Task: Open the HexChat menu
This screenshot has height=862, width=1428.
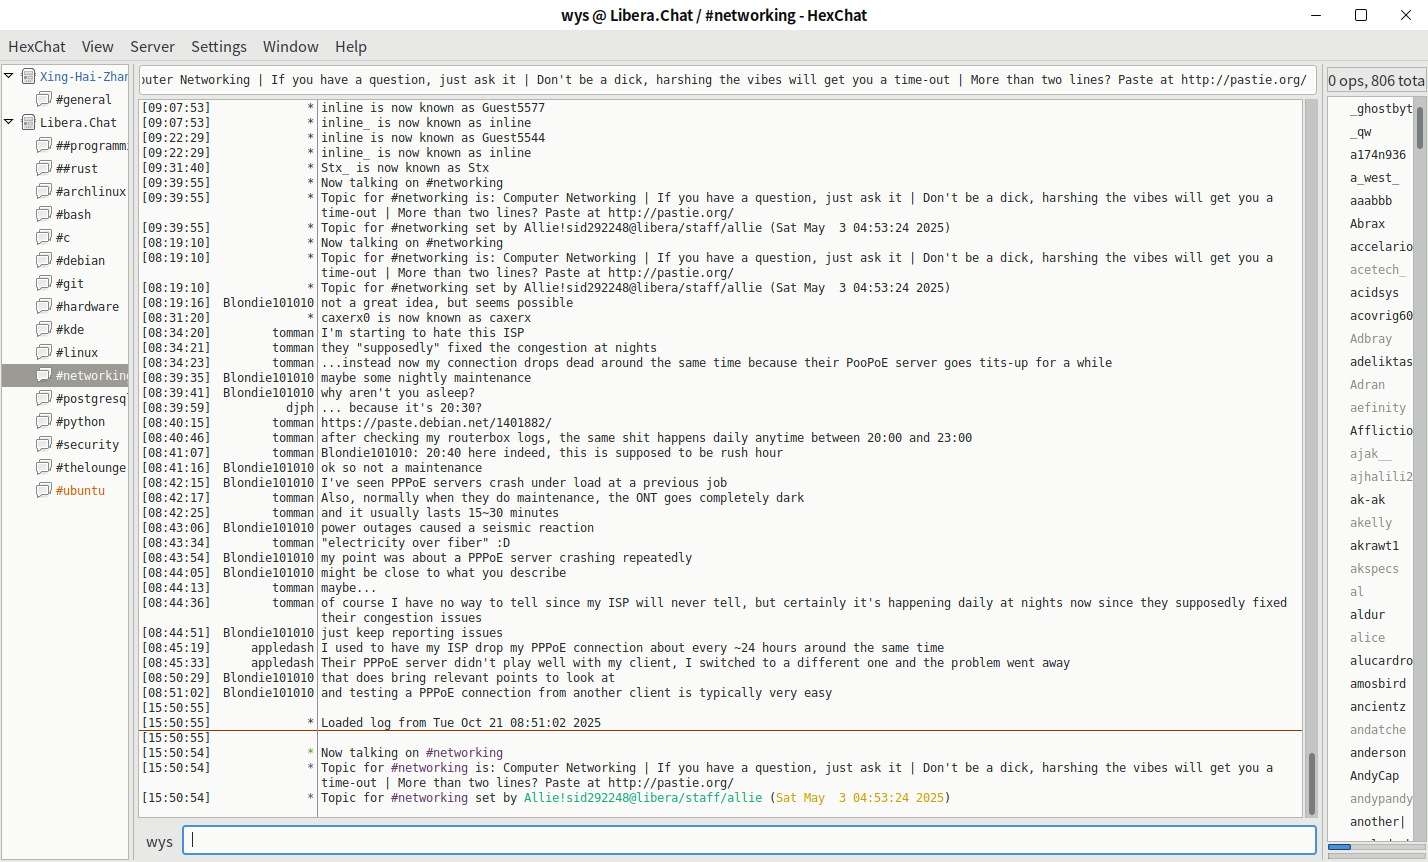Action: (x=37, y=47)
